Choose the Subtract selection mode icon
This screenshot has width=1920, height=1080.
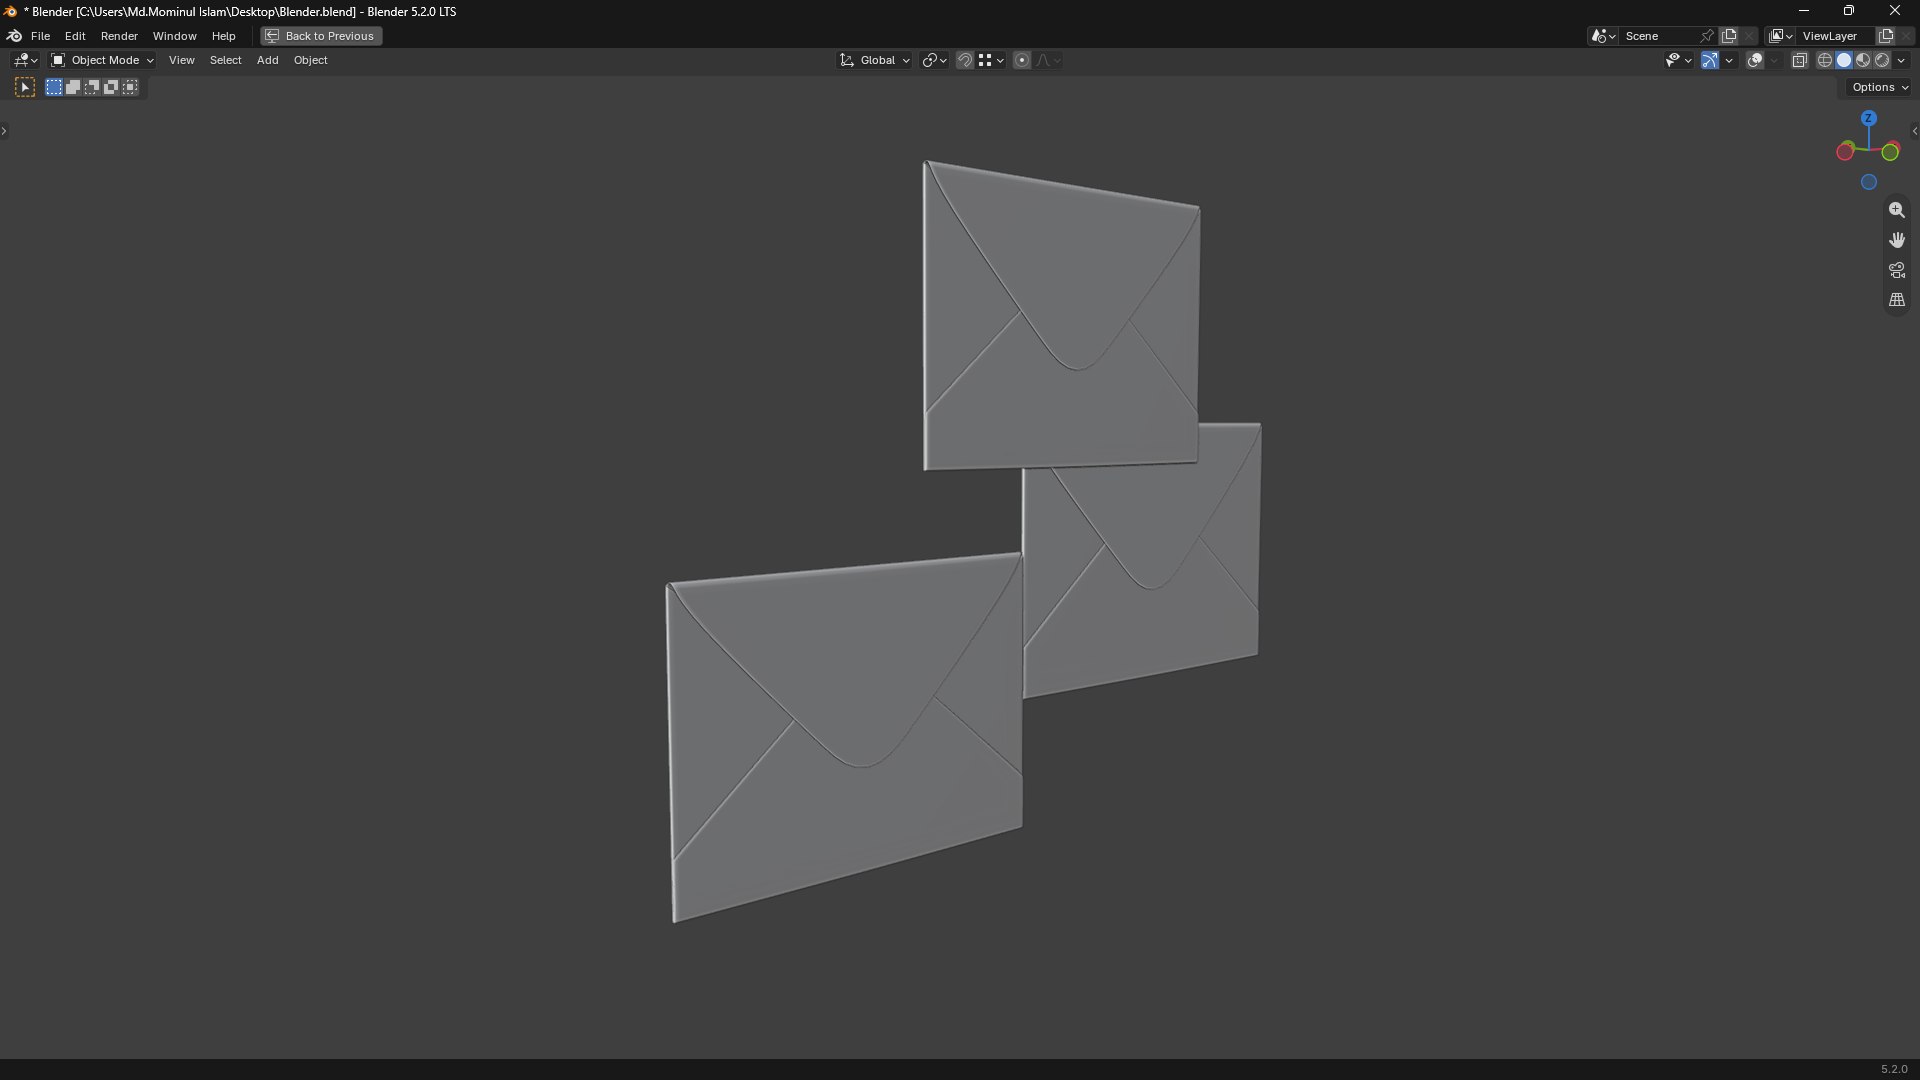pyautogui.click(x=92, y=88)
